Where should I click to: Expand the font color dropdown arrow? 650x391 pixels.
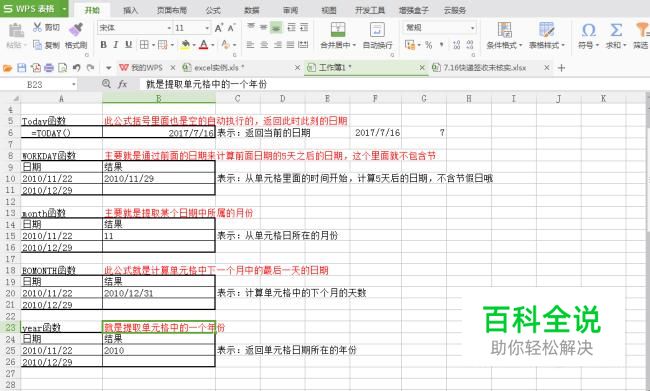(x=213, y=45)
